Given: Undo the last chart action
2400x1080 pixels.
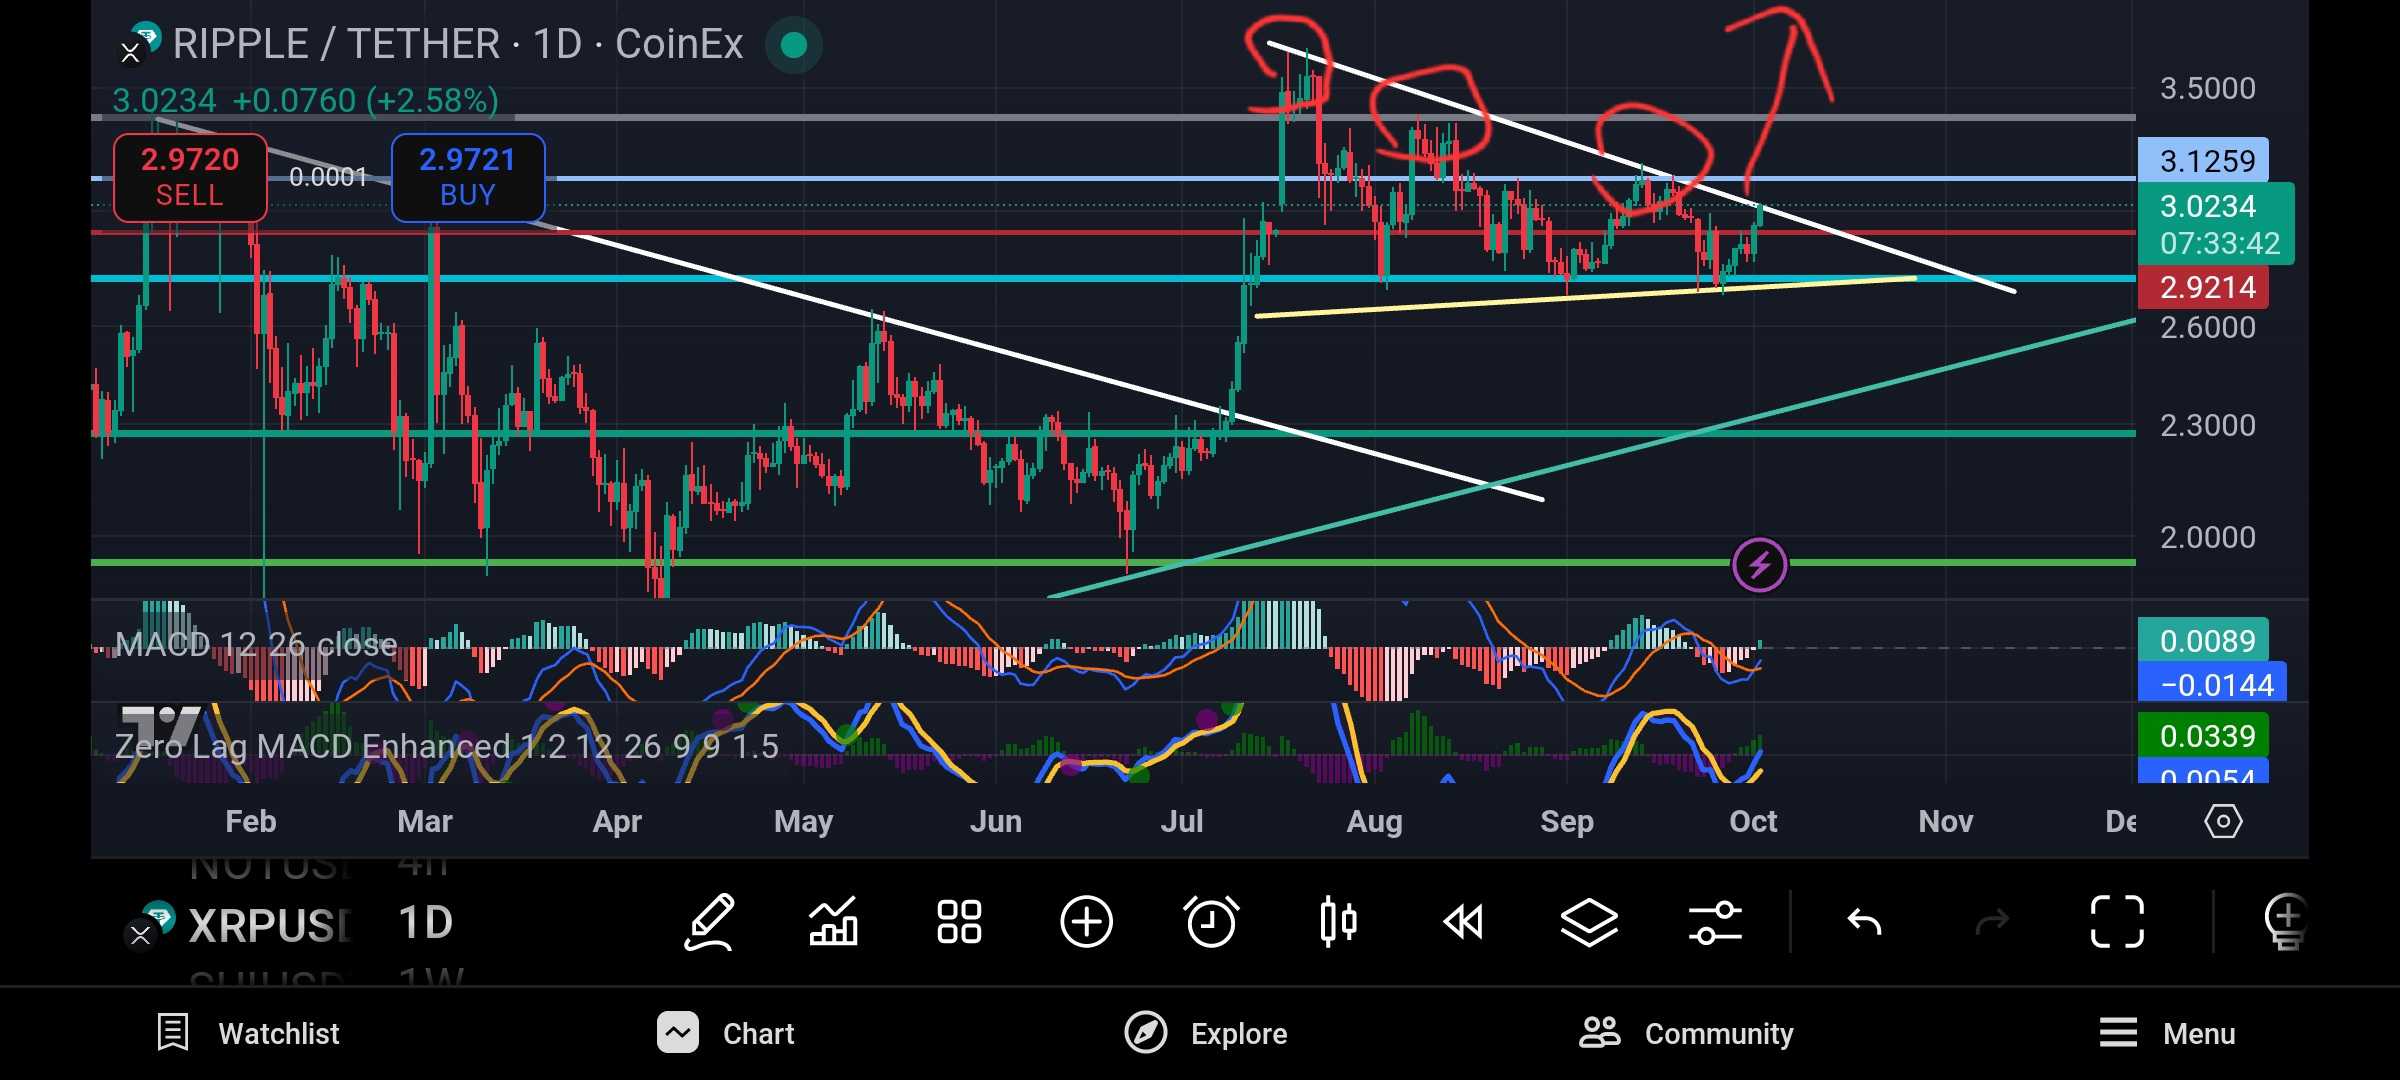Looking at the screenshot, I should 1865,922.
